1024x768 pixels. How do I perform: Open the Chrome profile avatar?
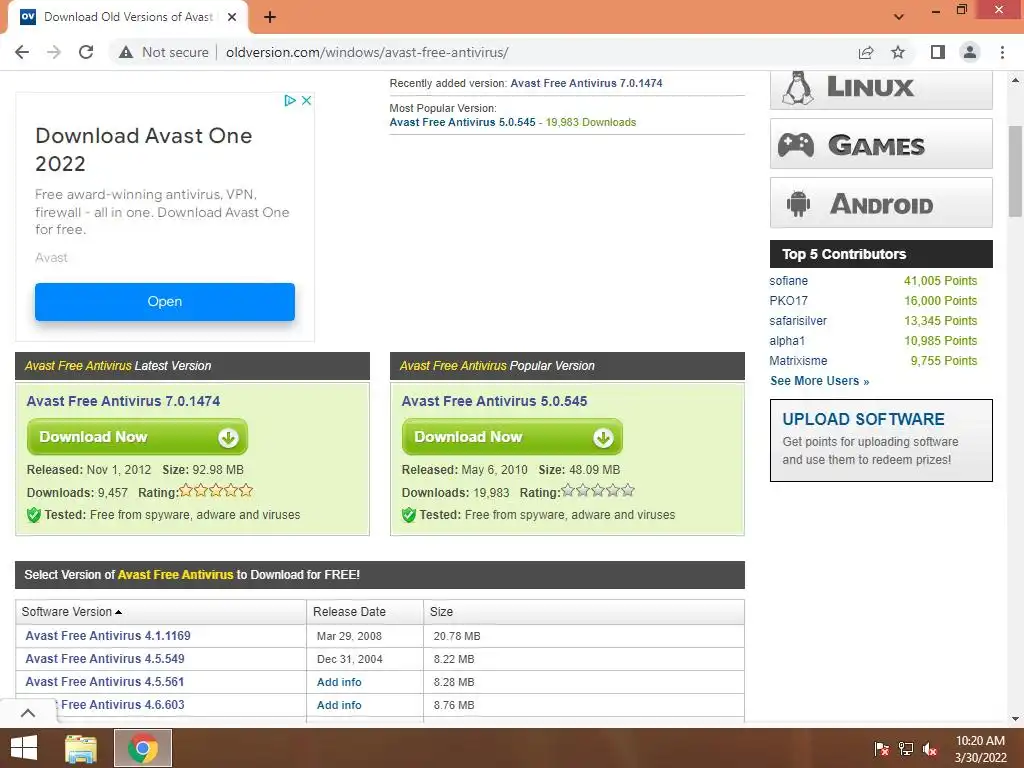(x=970, y=52)
